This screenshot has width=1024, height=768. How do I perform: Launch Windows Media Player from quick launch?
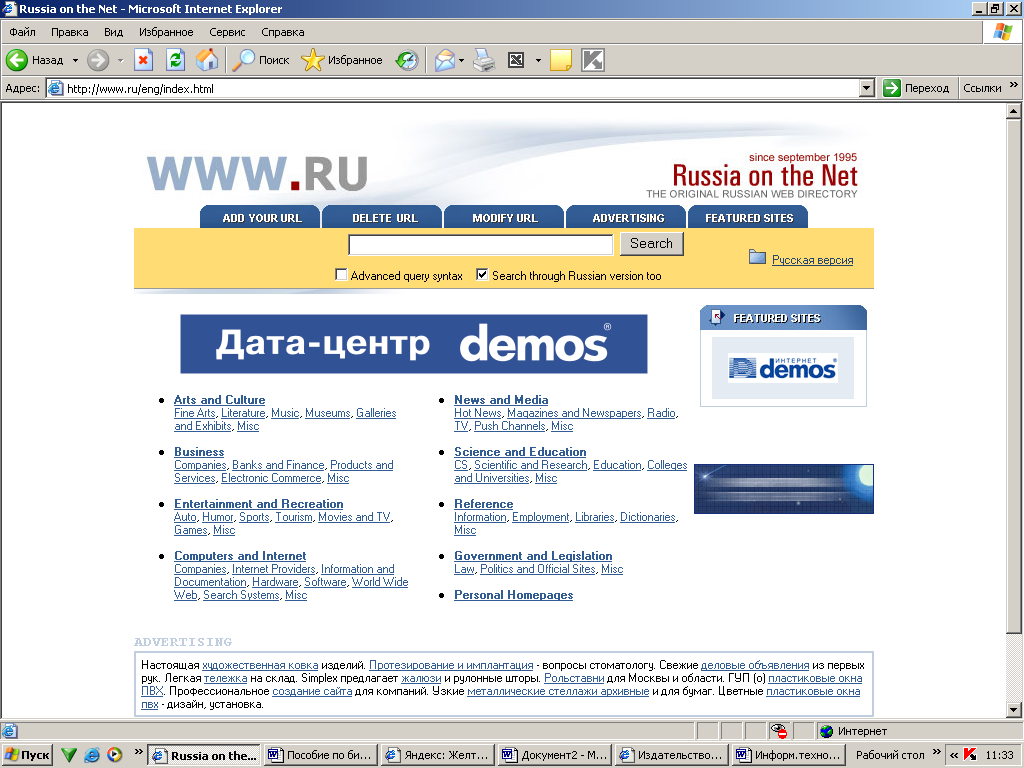114,755
